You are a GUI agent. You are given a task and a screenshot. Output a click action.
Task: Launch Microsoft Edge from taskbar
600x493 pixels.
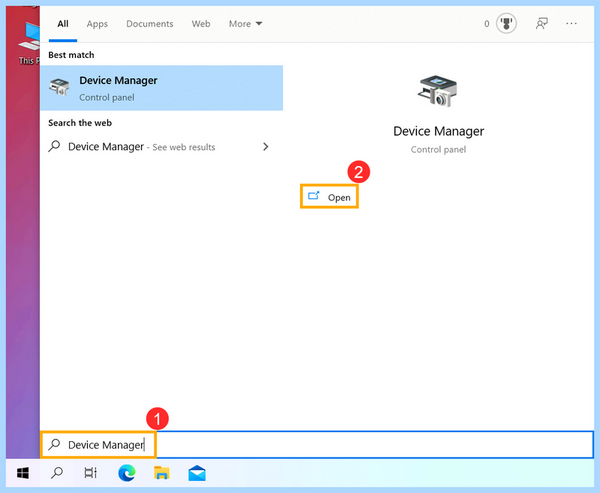[x=127, y=473]
